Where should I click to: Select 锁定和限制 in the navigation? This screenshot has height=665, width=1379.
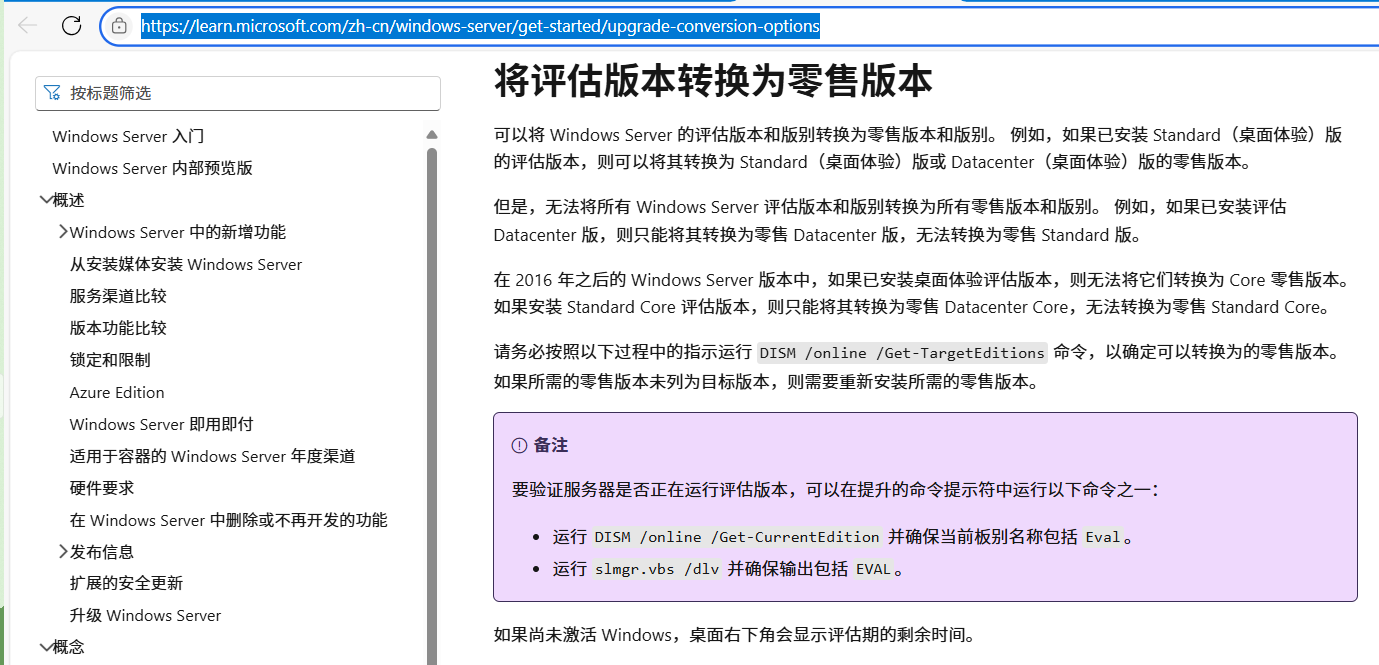click(110, 360)
